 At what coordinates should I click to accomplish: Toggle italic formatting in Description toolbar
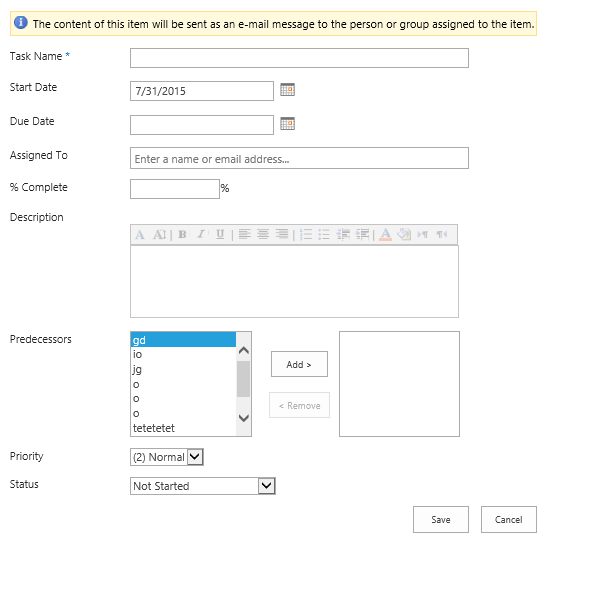click(201, 234)
